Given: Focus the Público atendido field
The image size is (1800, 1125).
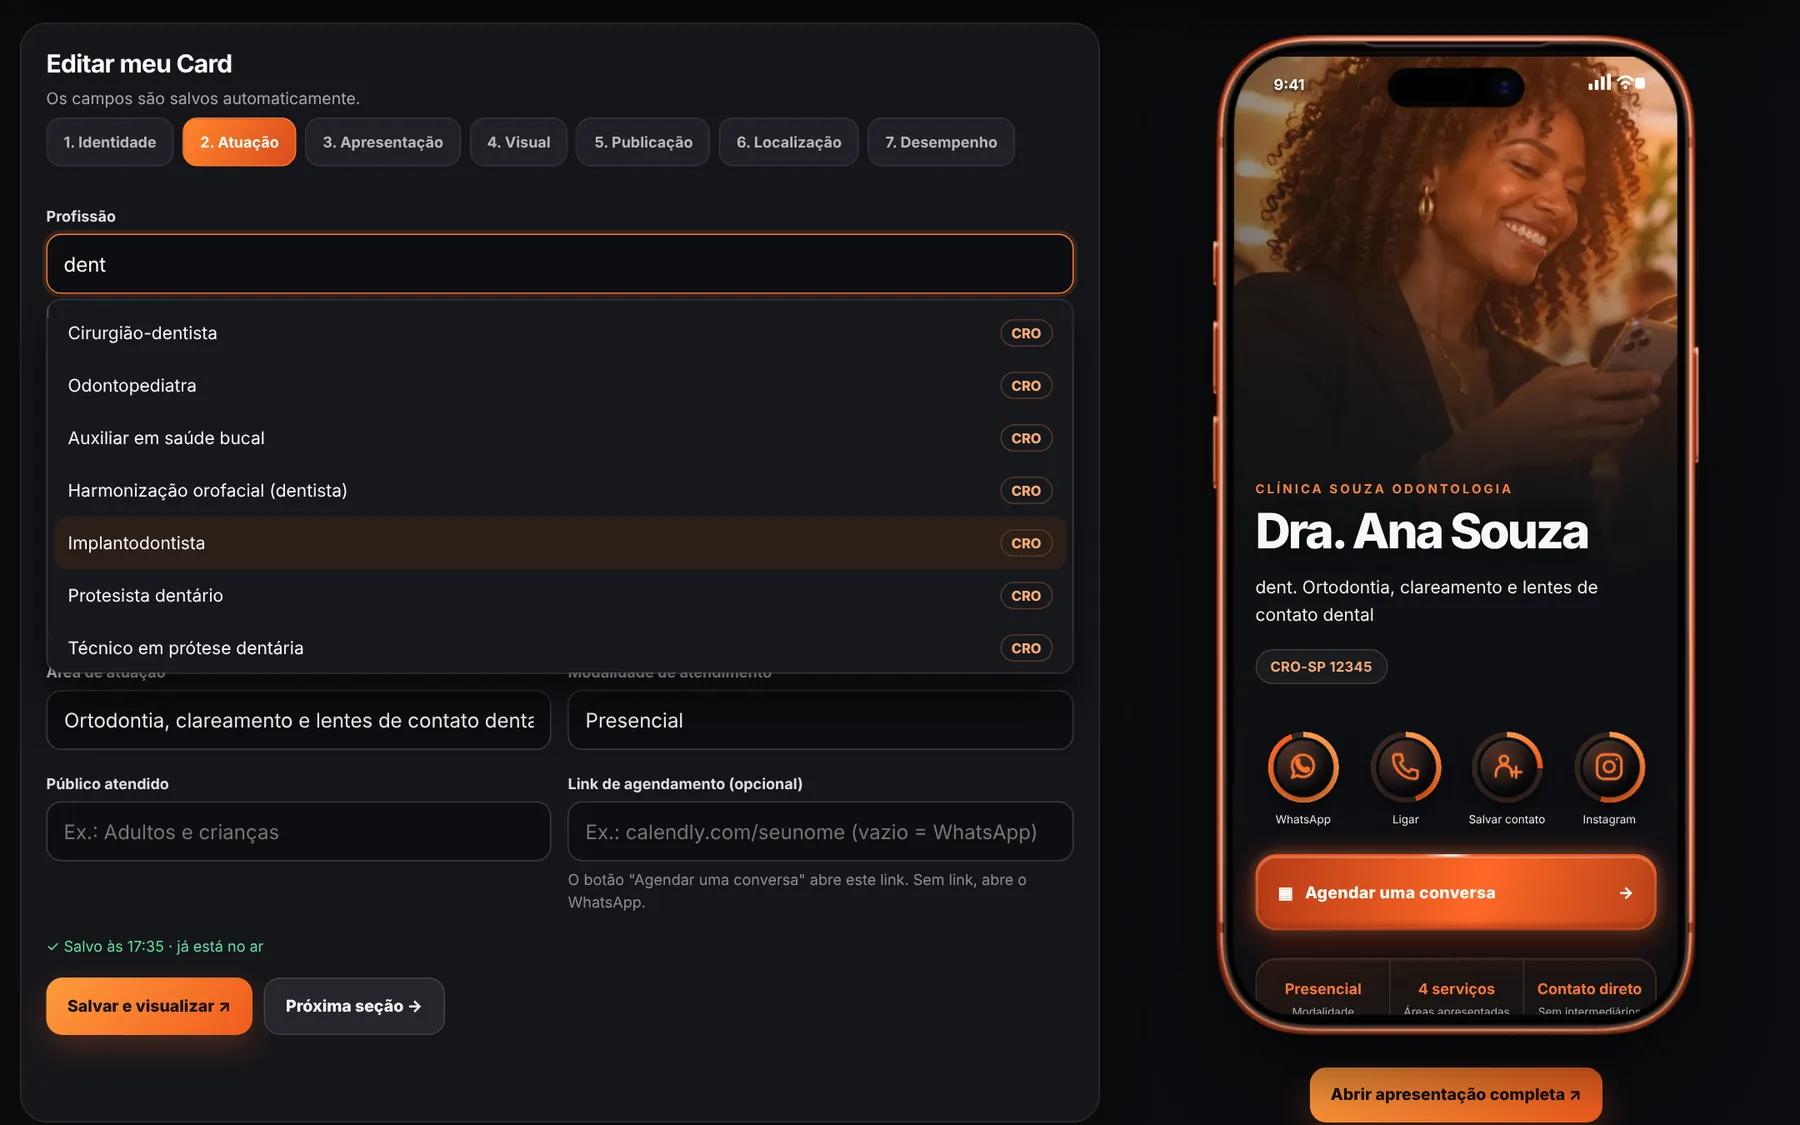Looking at the screenshot, I should pos(298,831).
